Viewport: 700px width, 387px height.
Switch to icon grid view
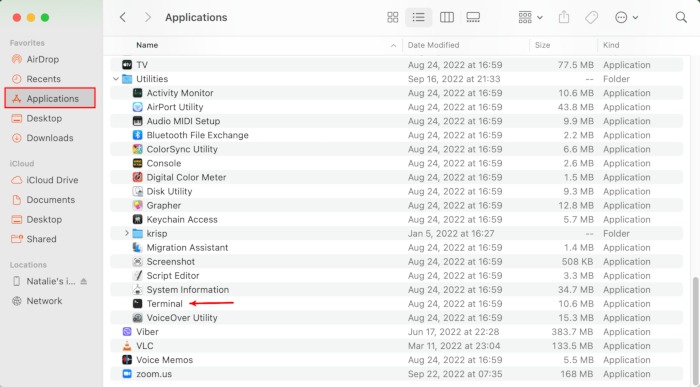(x=392, y=17)
